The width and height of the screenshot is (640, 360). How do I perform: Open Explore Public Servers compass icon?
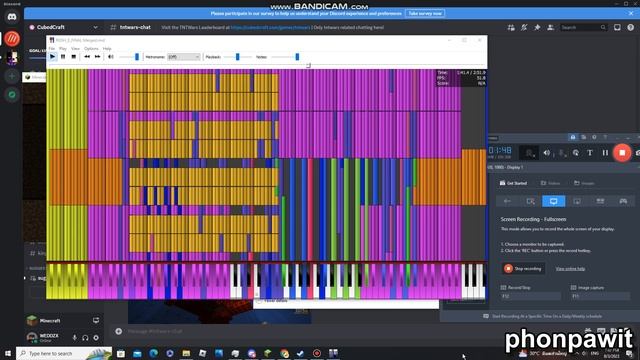12,95
